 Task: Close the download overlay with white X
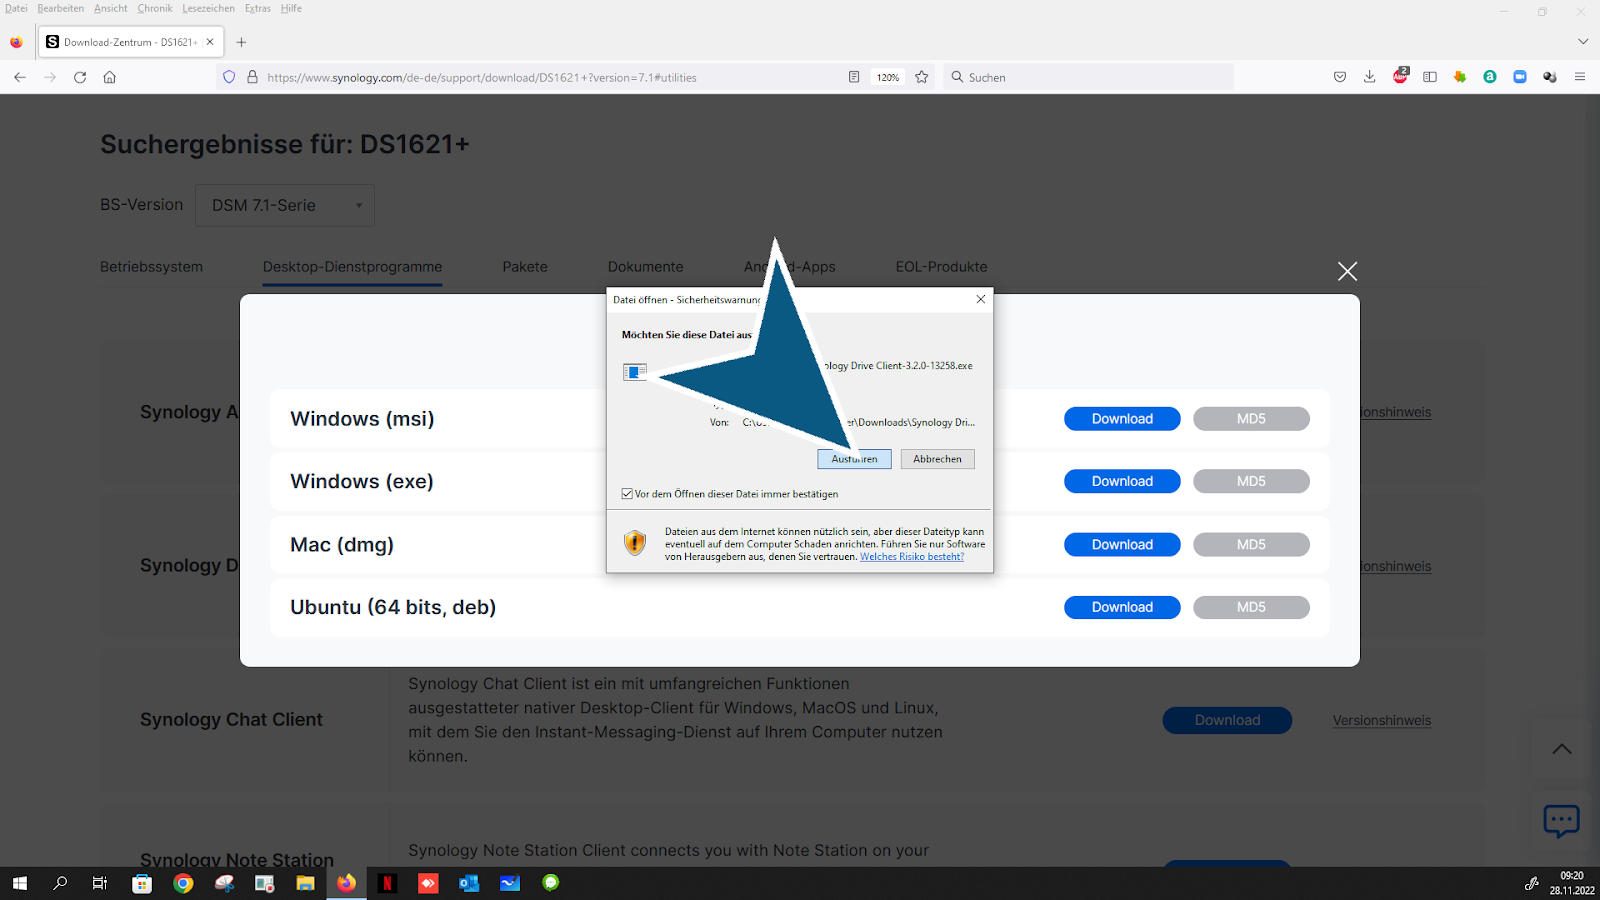tap(1348, 271)
